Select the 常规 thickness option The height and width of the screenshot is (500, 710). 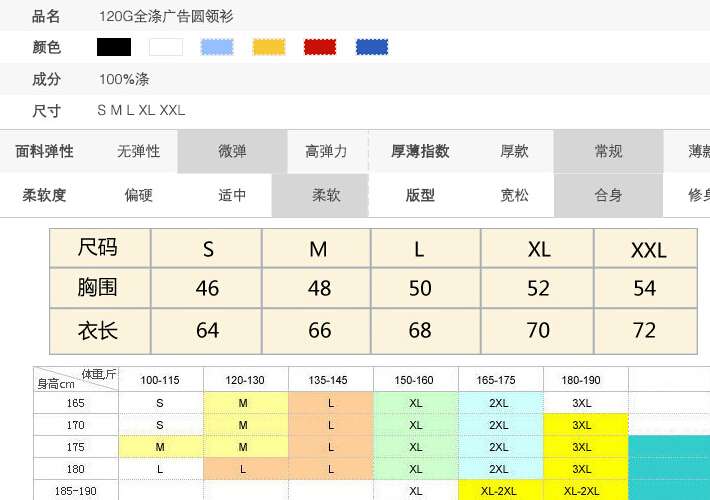[608, 152]
